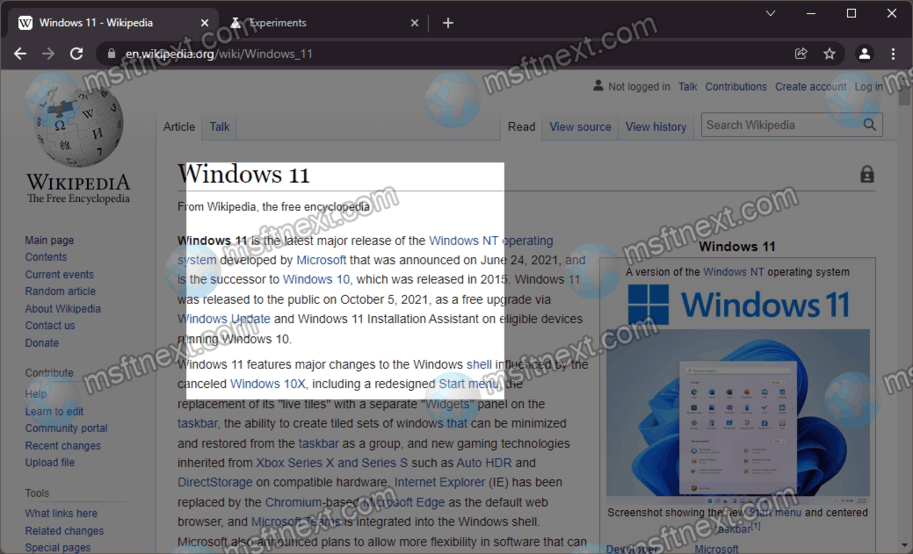Click Upload file link
Image resolution: width=913 pixels, height=554 pixels.
50,463
